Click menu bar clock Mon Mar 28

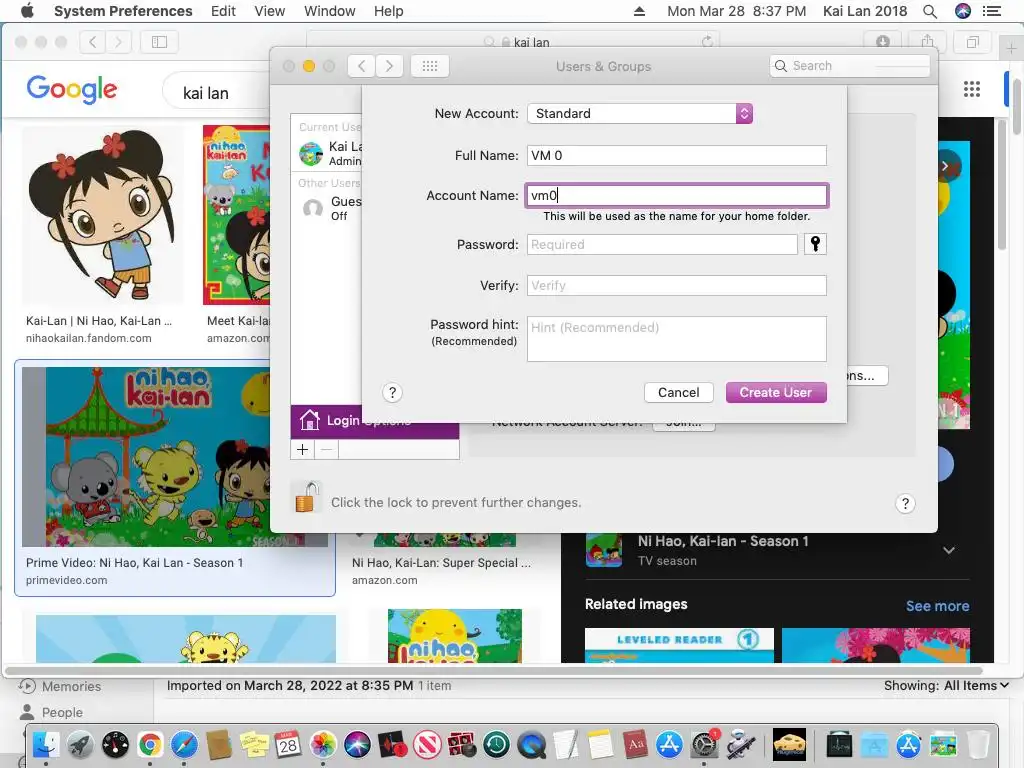point(737,11)
